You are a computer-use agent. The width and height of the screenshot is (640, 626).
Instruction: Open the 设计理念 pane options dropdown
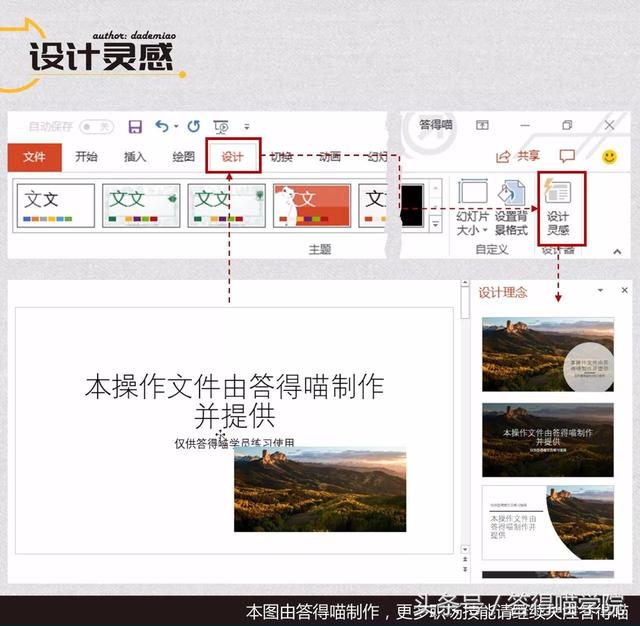tap(600, 290)
